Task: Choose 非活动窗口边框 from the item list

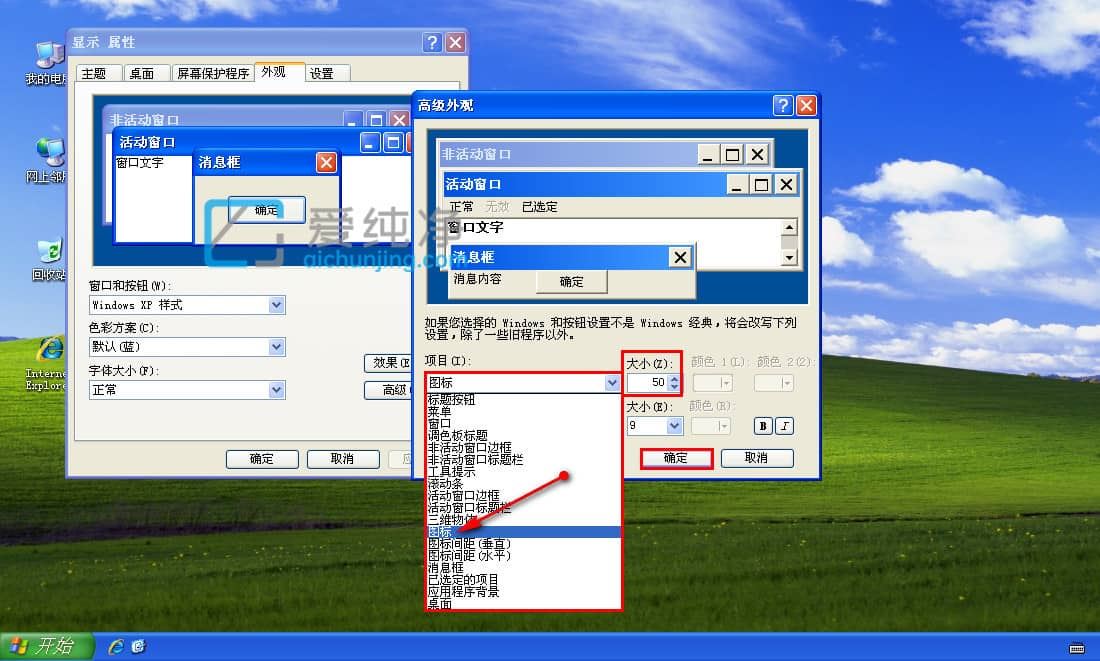Action: pos(523,447)
